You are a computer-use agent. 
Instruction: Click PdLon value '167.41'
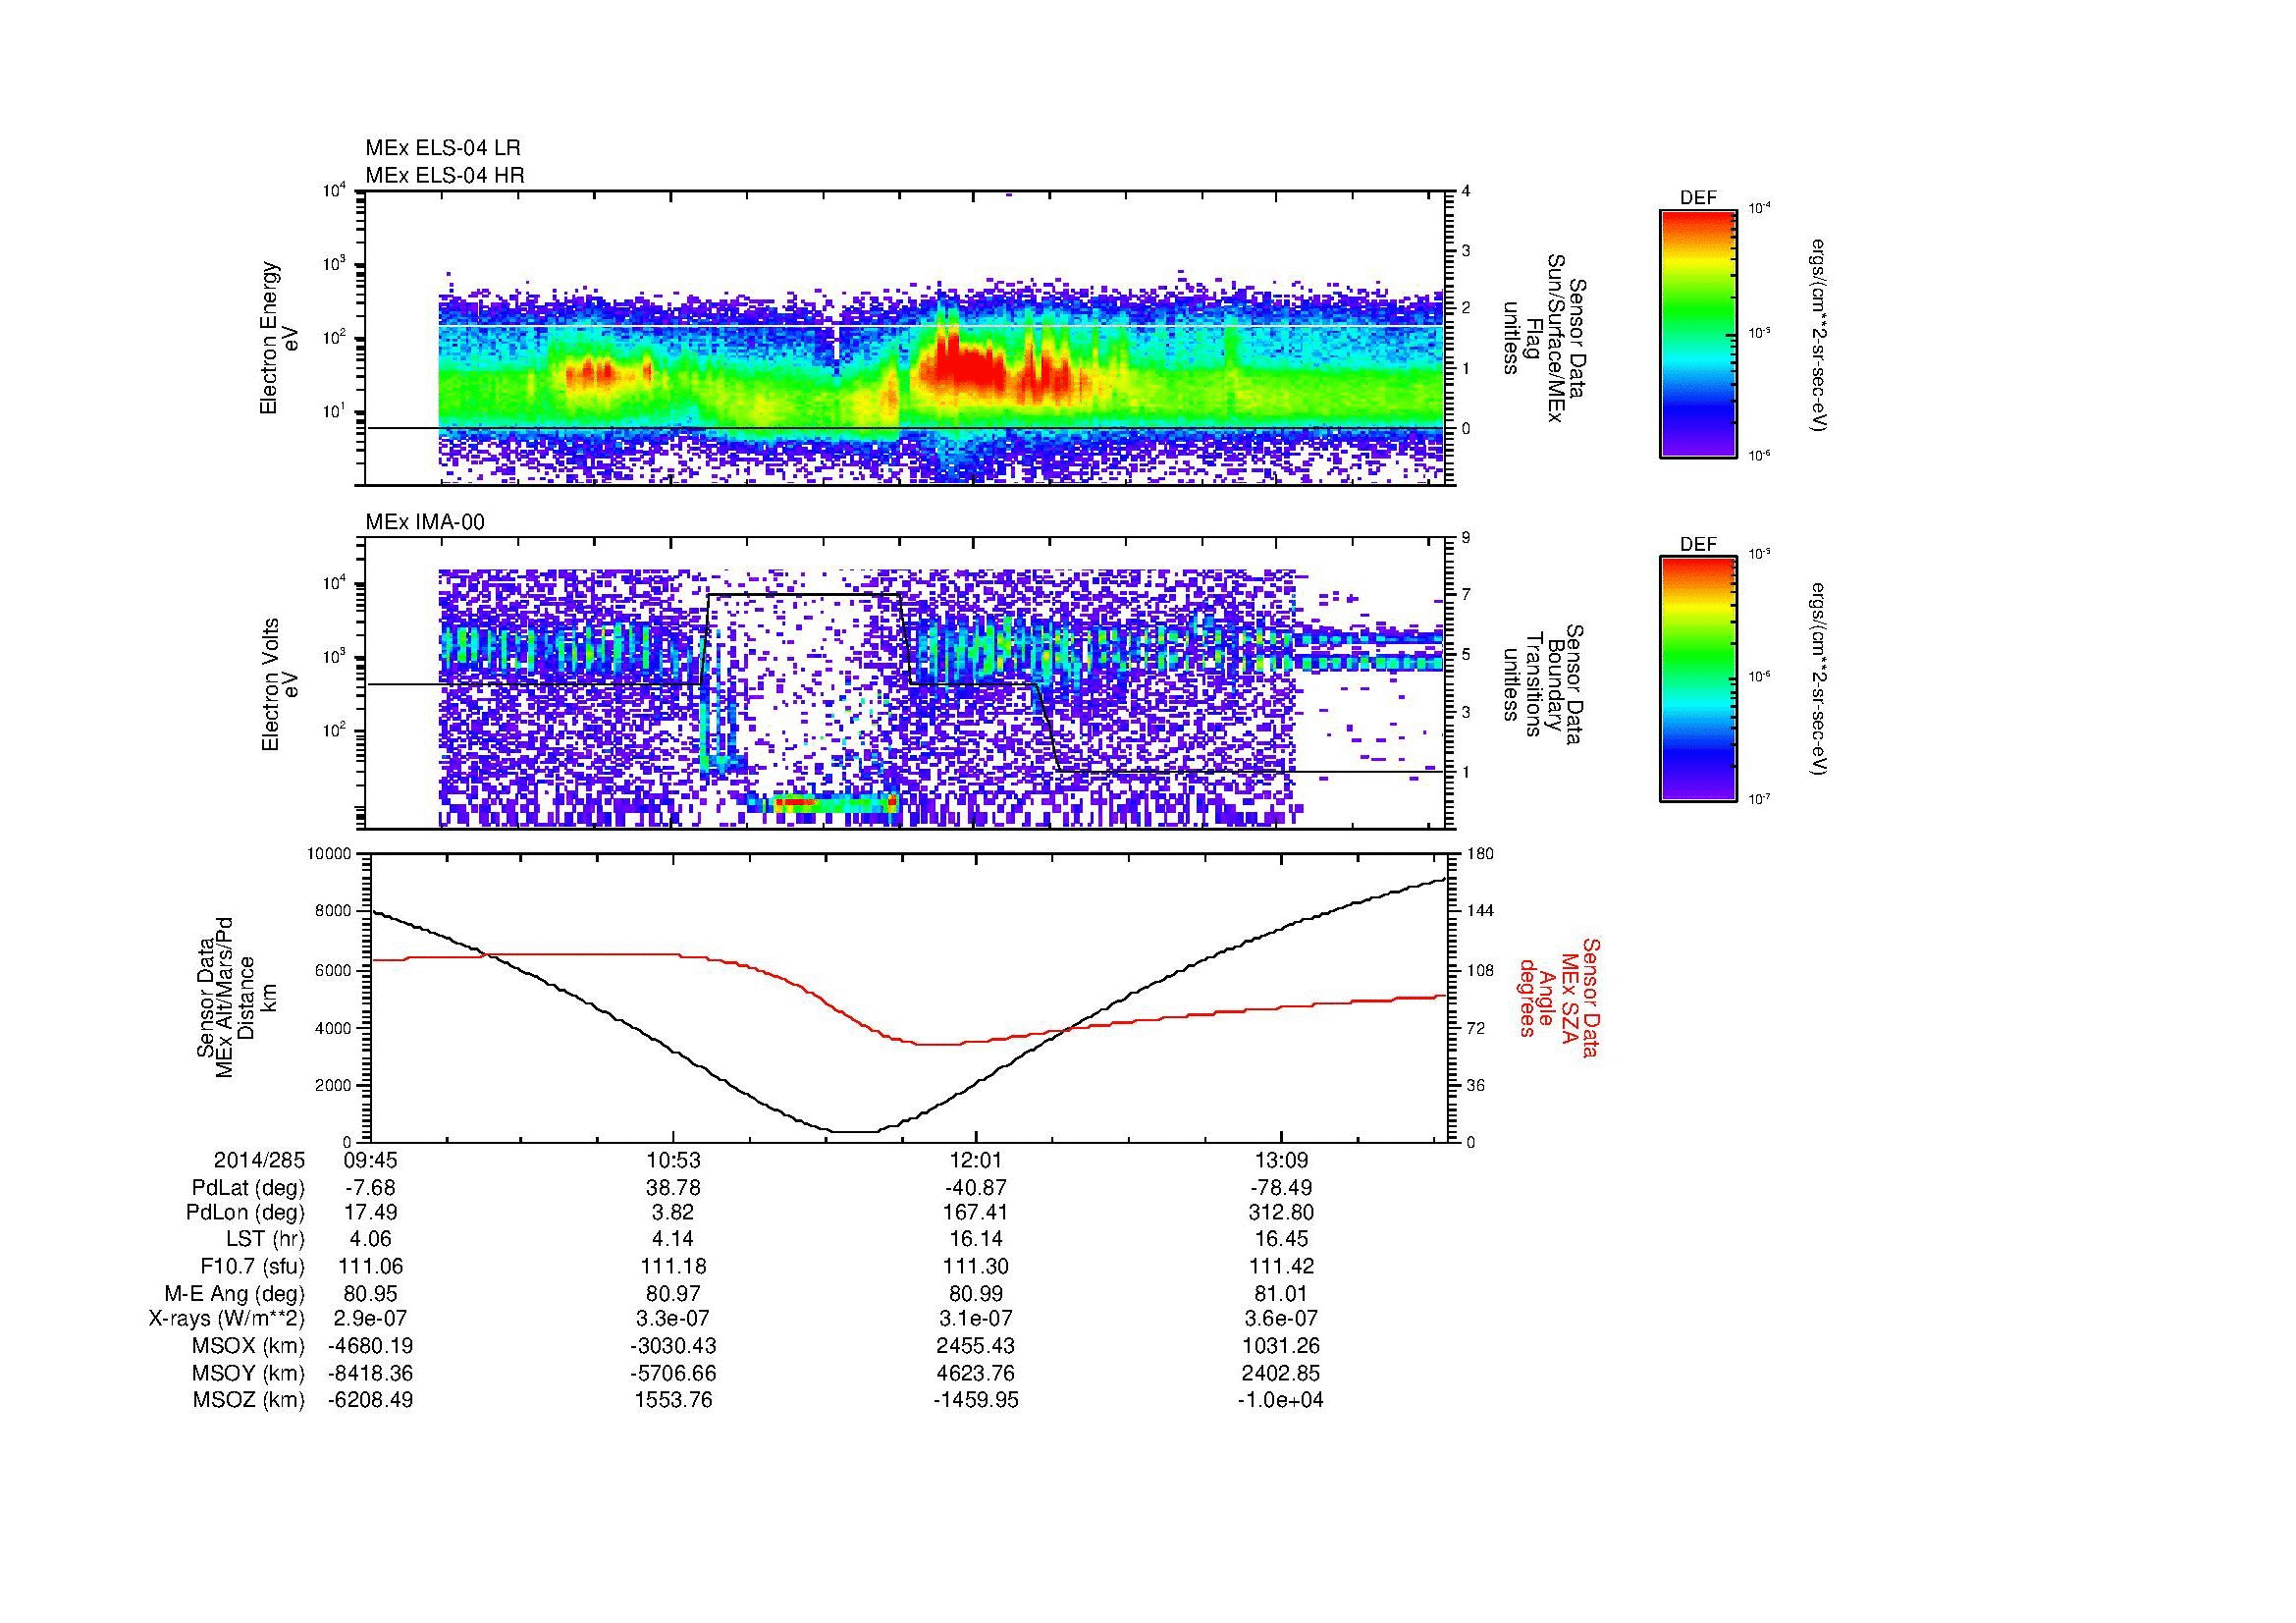[976, 1213]
